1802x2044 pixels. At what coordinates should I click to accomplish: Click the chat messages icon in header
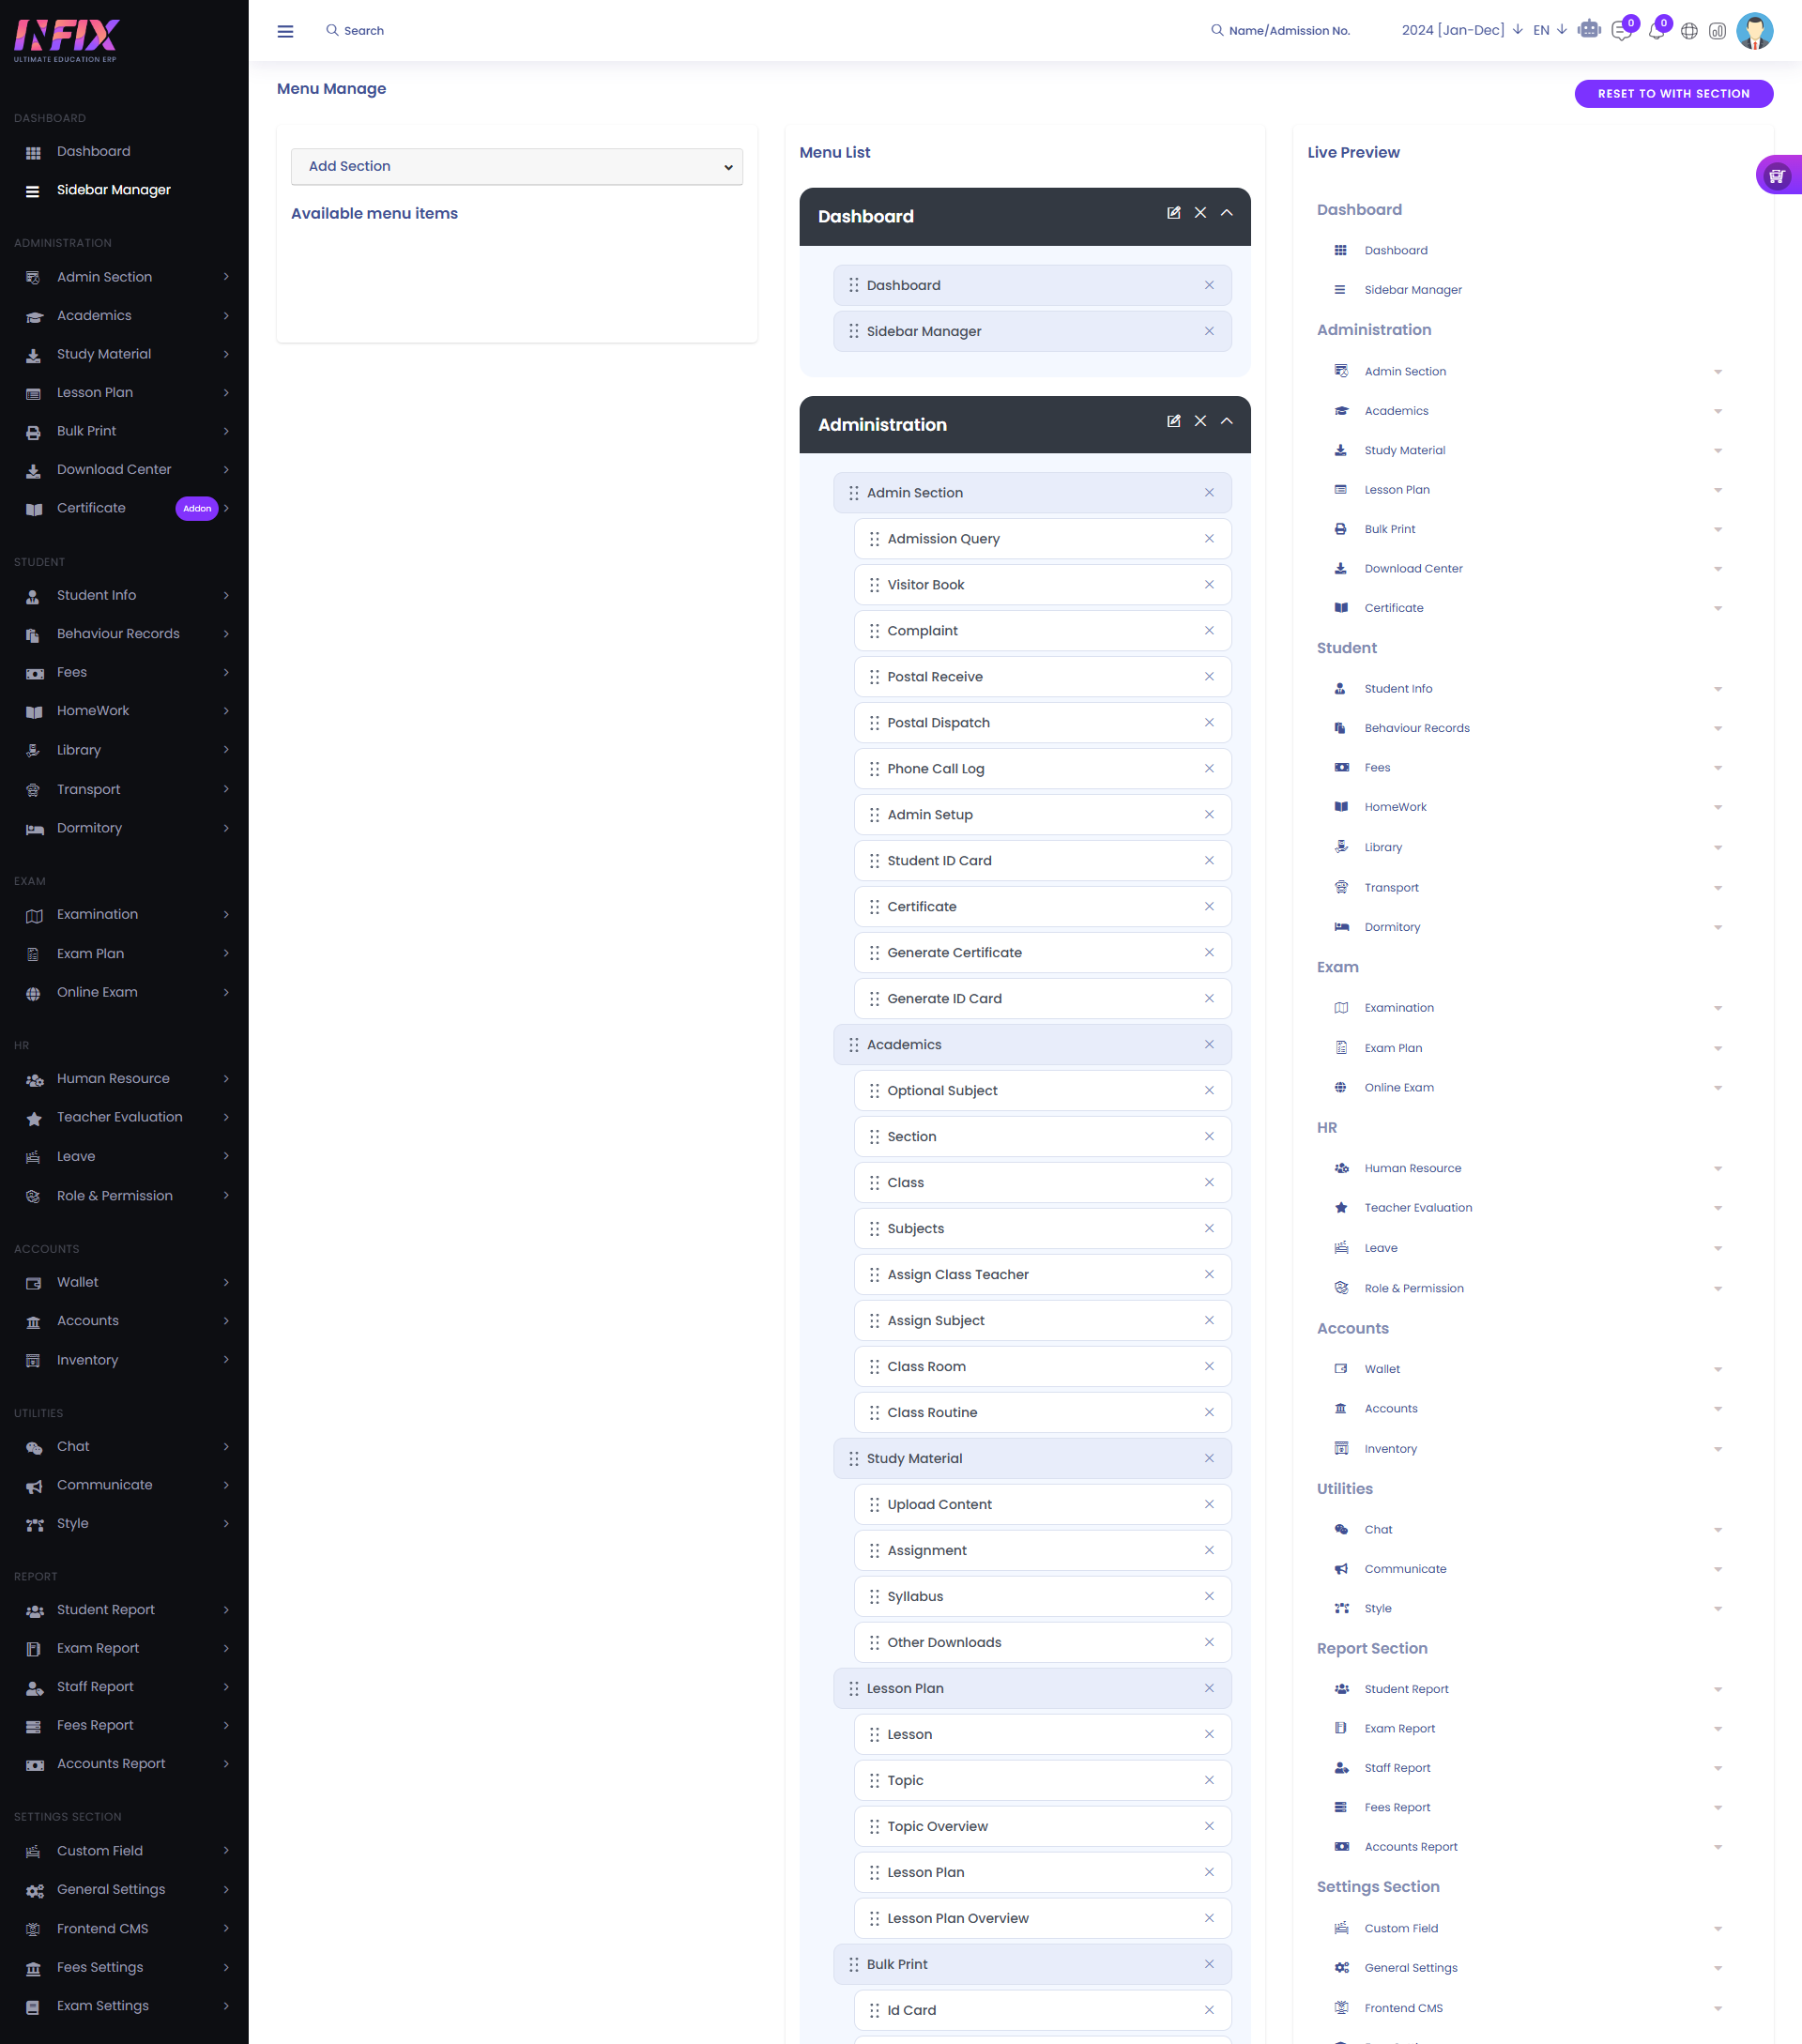coord(1621,31)
